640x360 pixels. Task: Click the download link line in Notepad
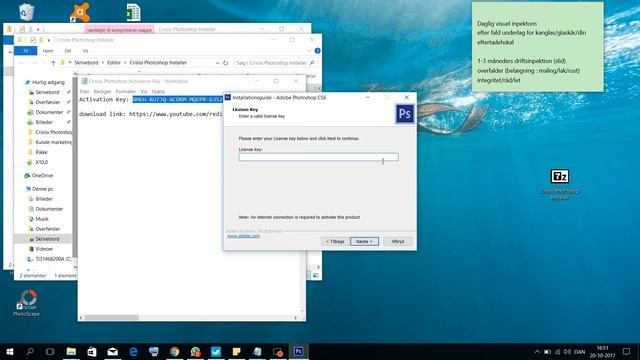coord(151,114)
